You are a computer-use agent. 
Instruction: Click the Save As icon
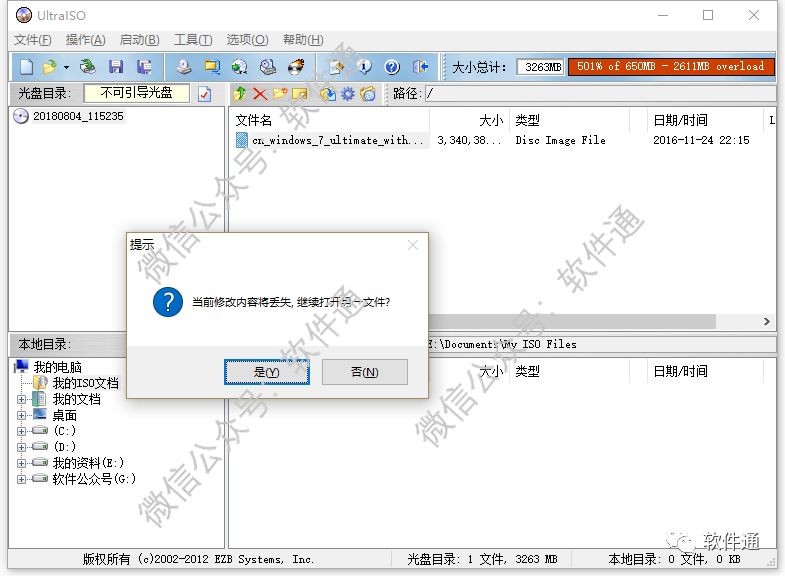pos(144,67)
